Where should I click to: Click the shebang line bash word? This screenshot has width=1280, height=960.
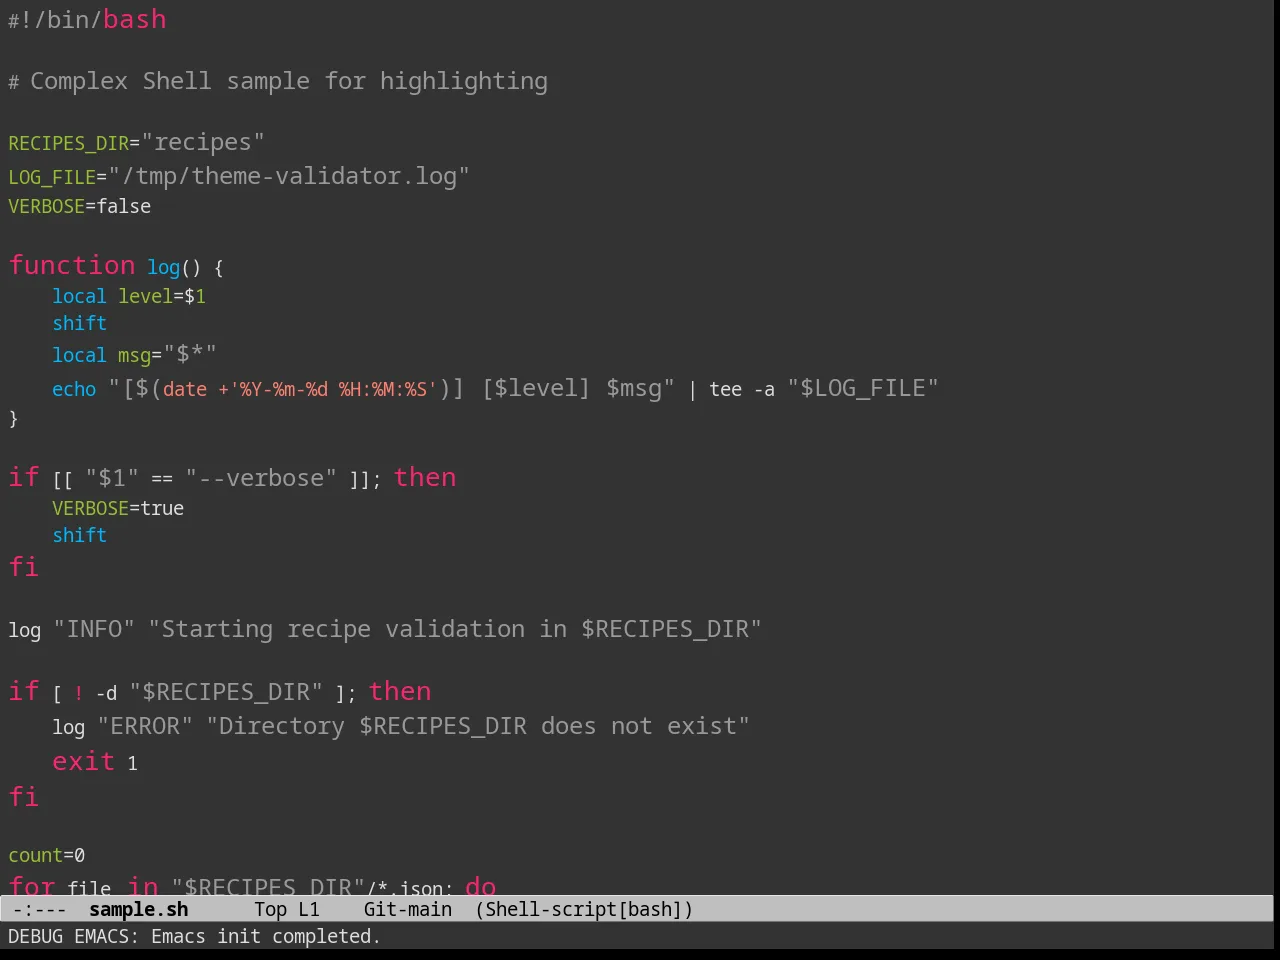(x=134, y=20)
